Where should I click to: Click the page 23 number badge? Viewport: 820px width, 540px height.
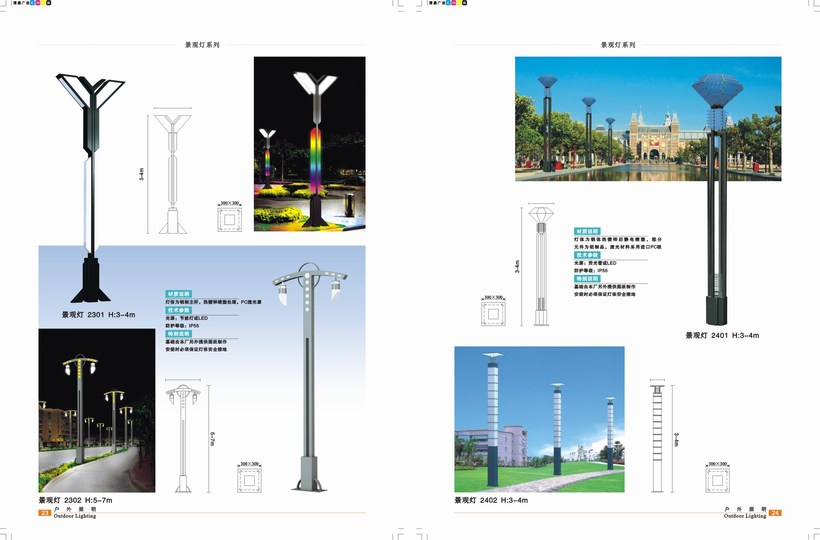pyautogui.click(x=44, y=512)
